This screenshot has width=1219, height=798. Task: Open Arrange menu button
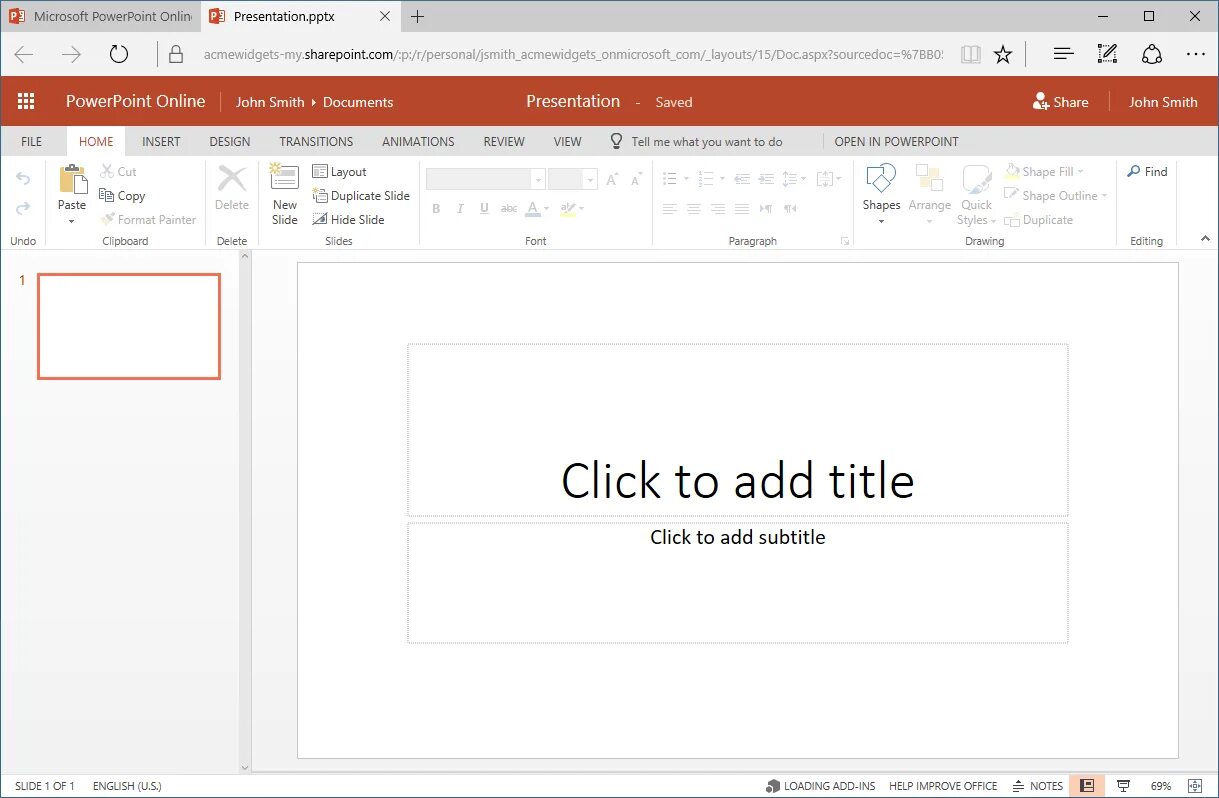tap(930, 195)
